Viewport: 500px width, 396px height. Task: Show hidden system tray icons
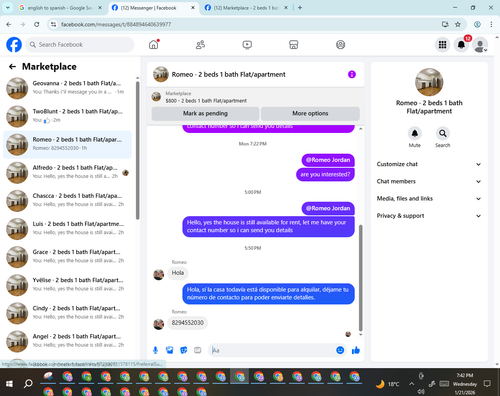tap(412, 384)
